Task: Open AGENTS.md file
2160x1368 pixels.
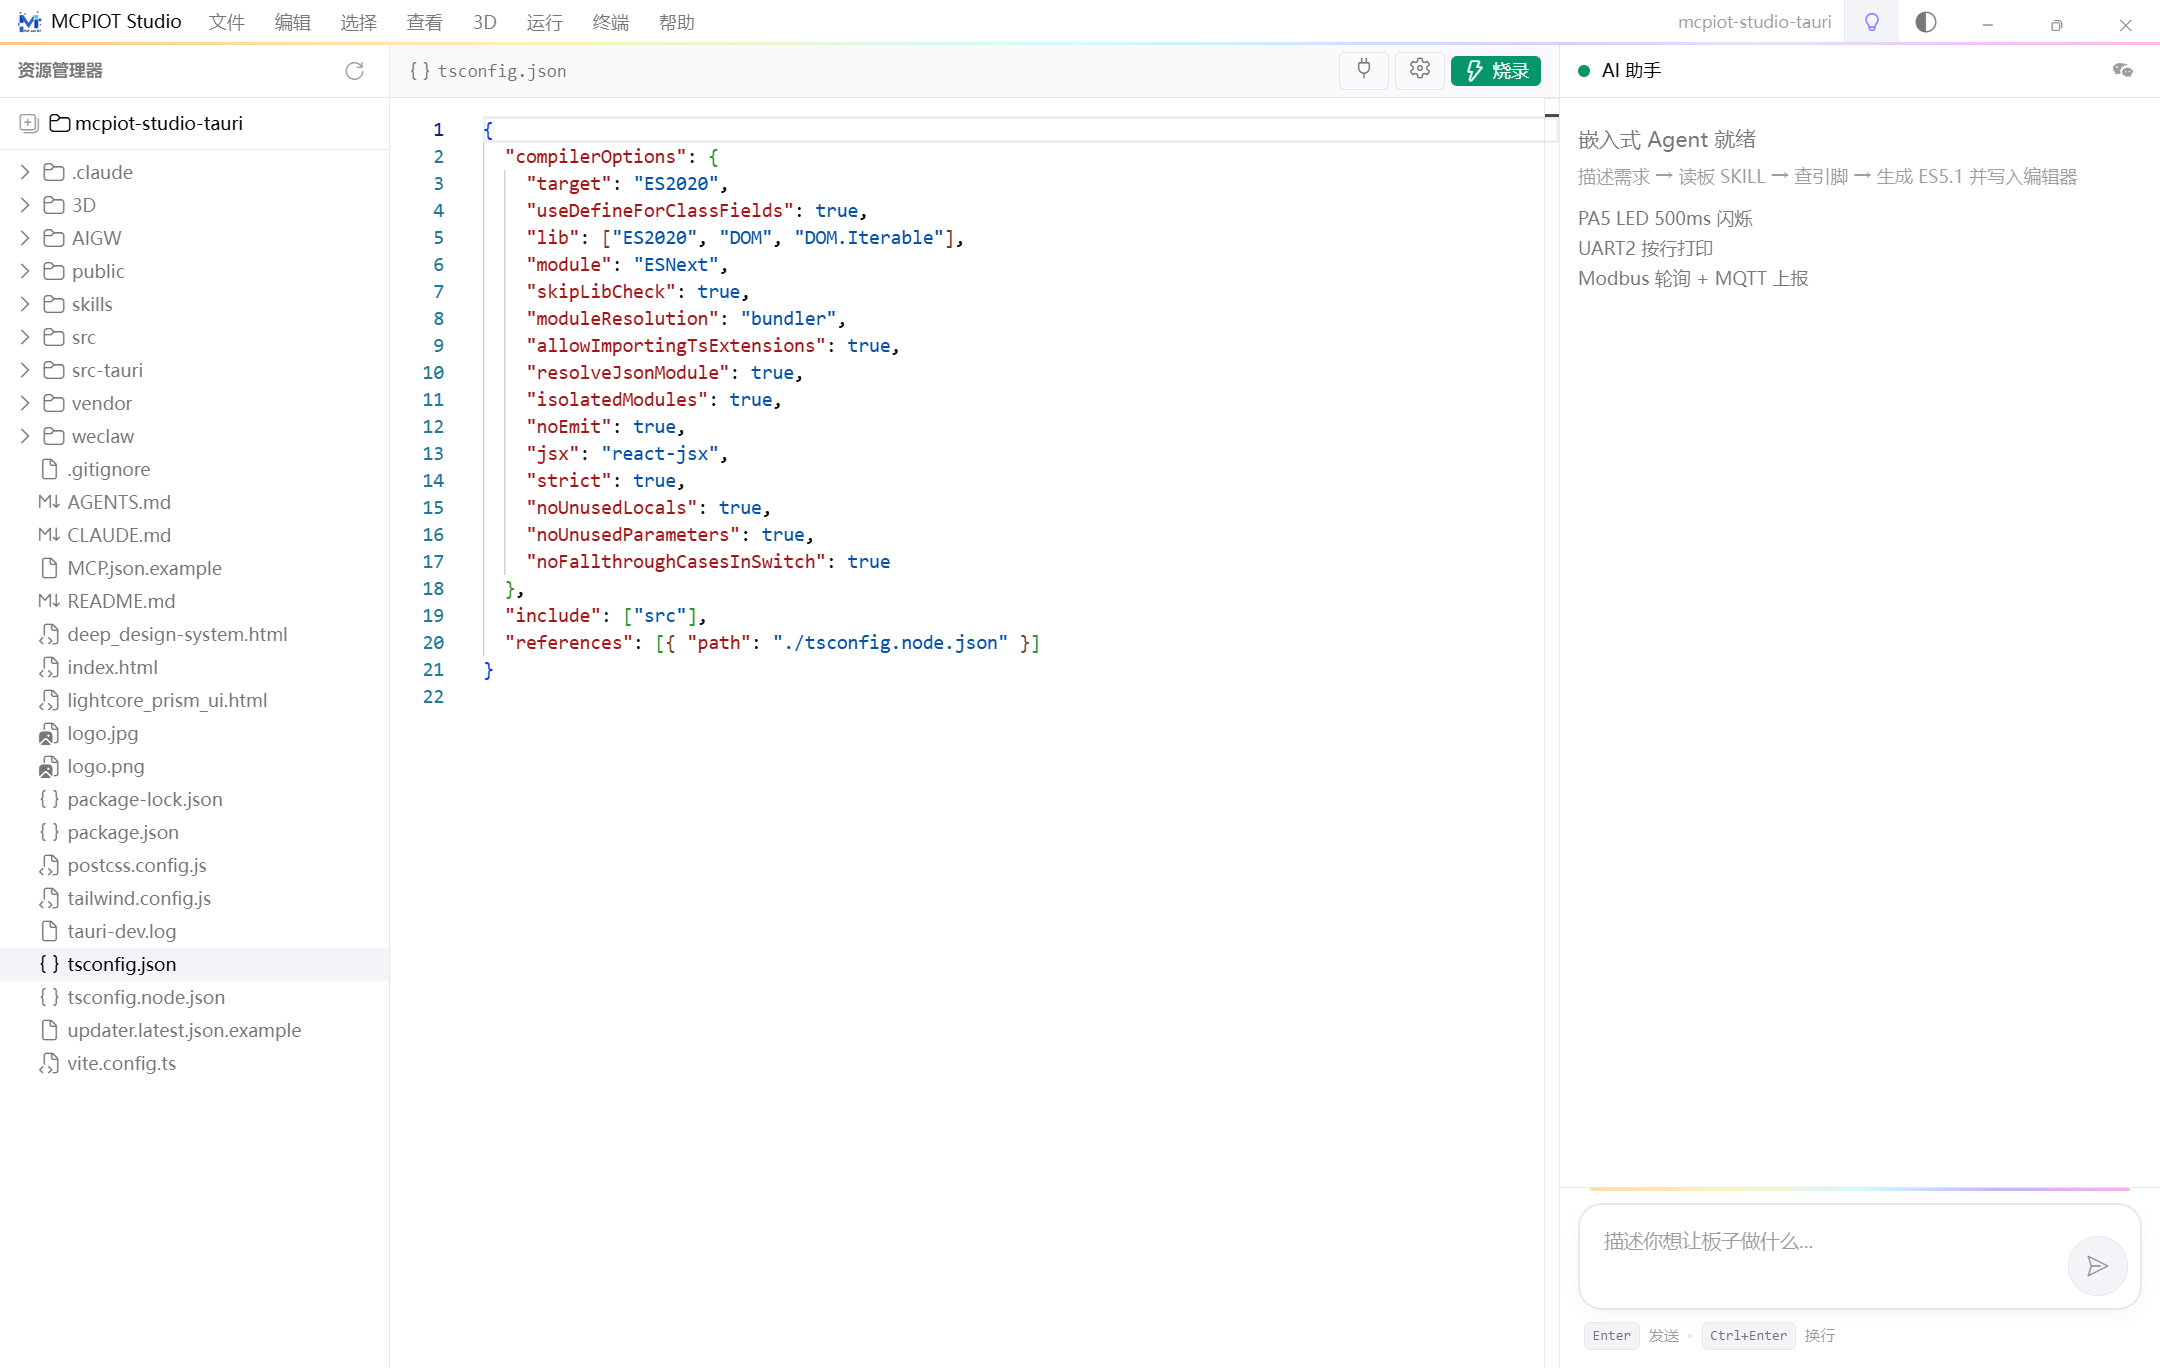Action: pos(119,502)
